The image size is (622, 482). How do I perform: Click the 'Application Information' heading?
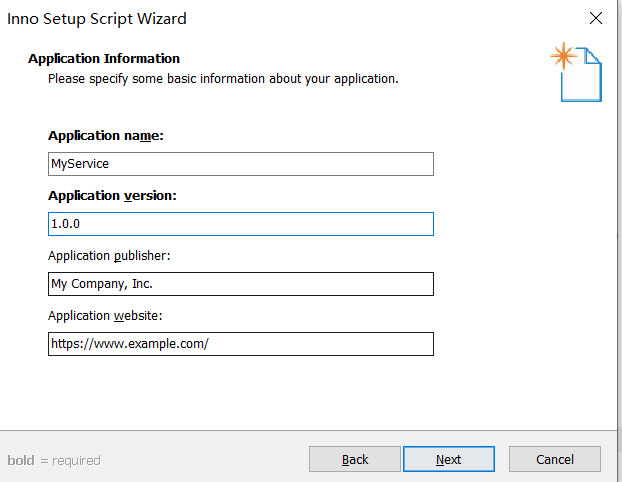click(x=104, y=59)
